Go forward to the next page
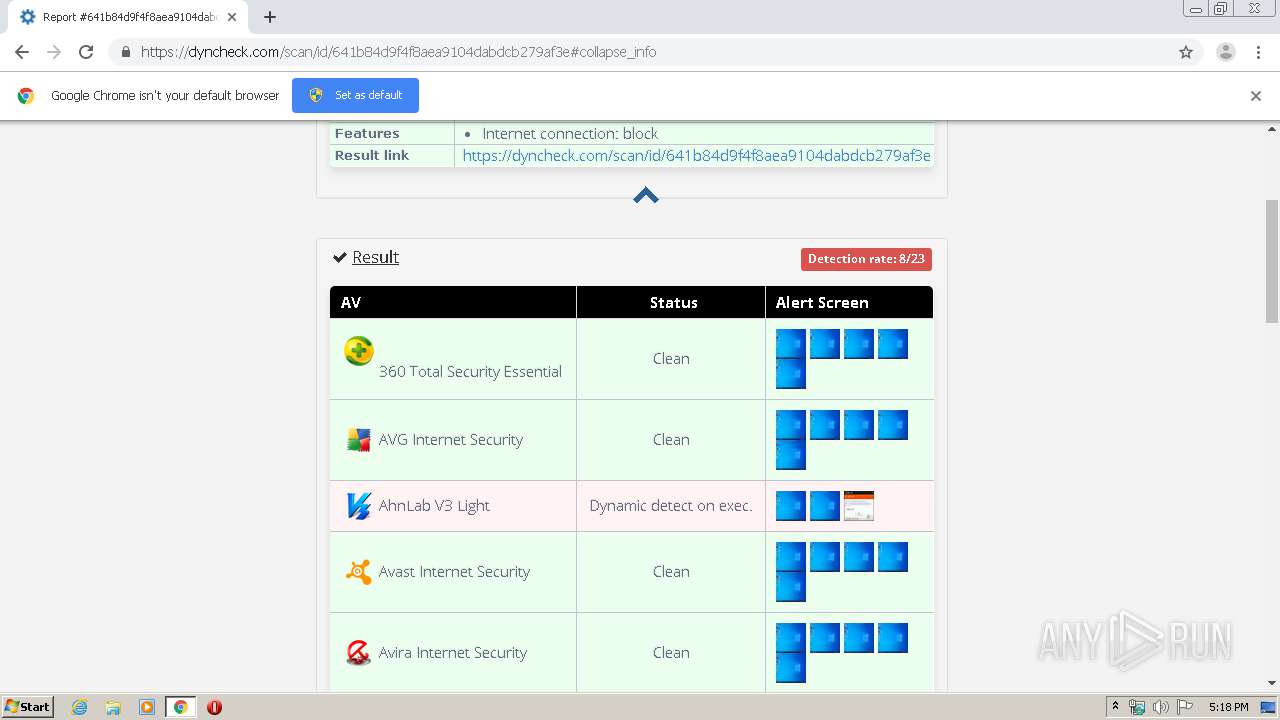The height and width of the screenshot is (720, 1280). point(54,52)
